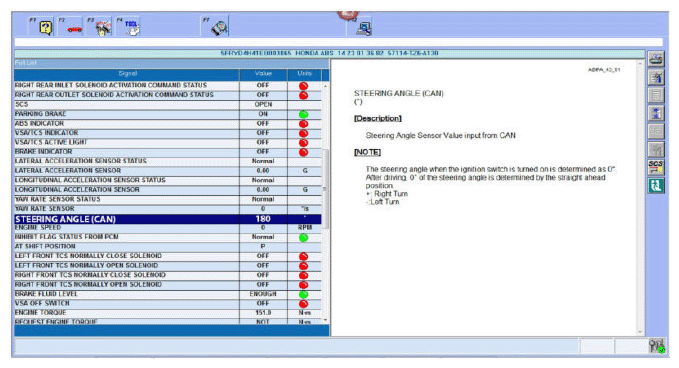This screenshot has width=679, height=368.
Task: Select the YAW RATE SENSOR STATUS row
Action: pyautogui.click(x=168, y=199)
